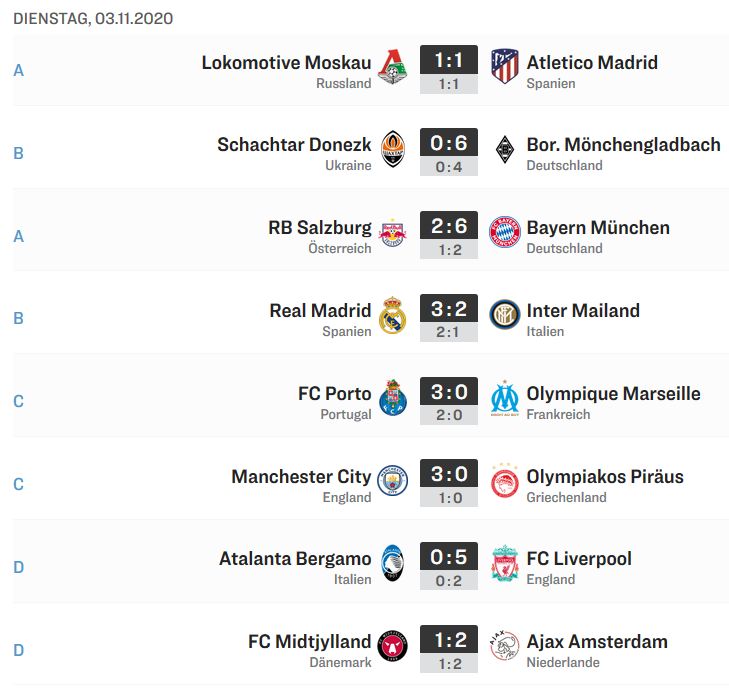Click the Atletico Madrid club crest
This screenshot has width=729, height=695.
click(505, 66)
